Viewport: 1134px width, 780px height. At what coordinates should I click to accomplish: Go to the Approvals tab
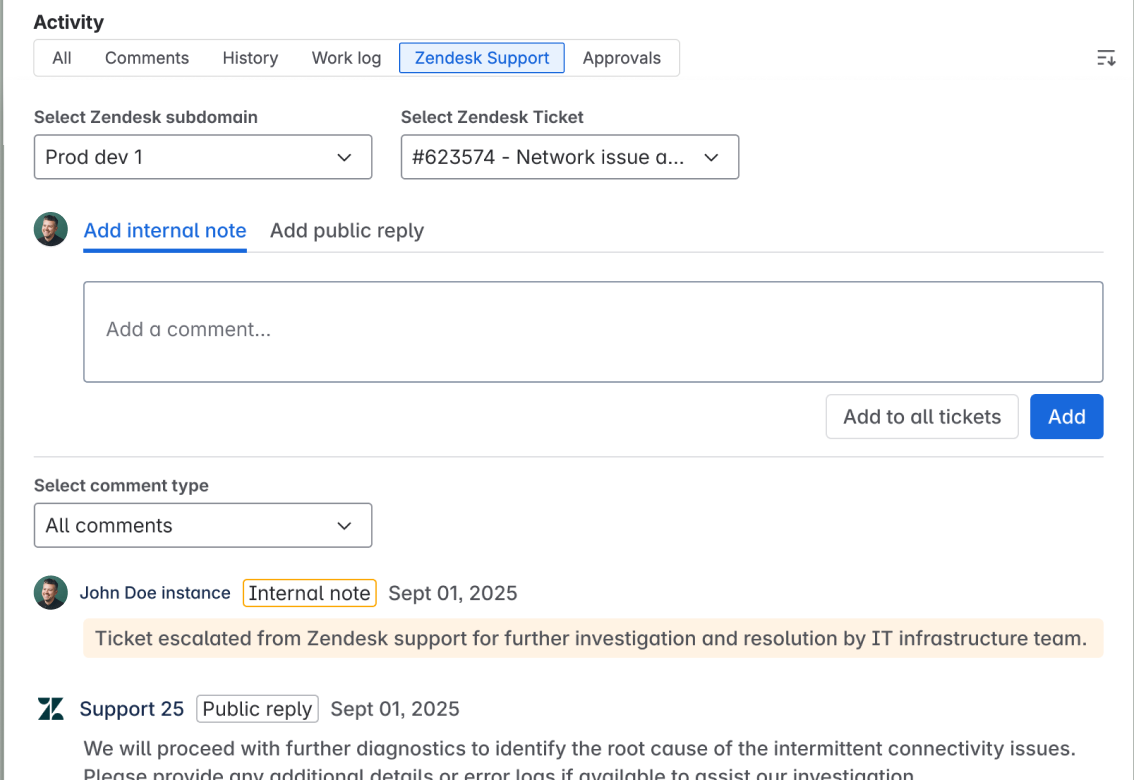point(621,58)
